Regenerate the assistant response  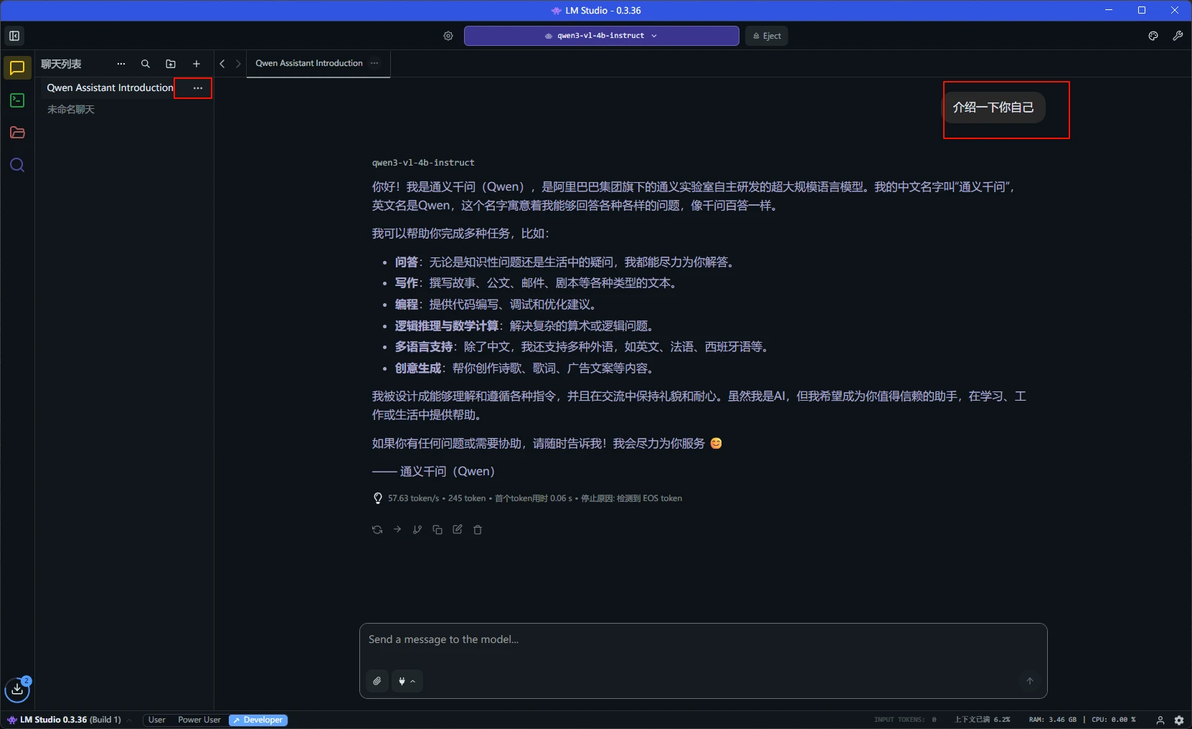[x=377, y=530]
